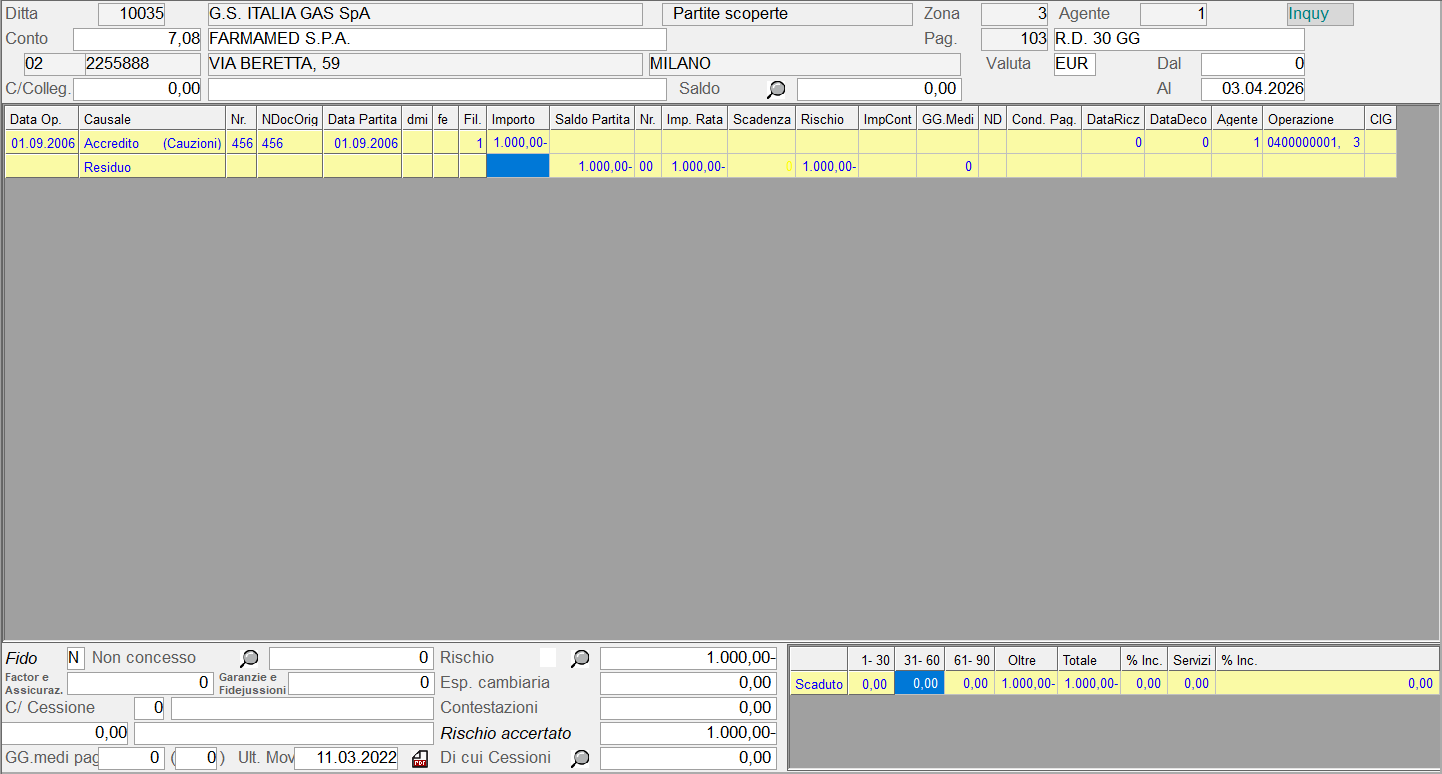Open the Di cui Cessioni magnifier
Viewport: 1442px width, 774px height.
(580, 758)
